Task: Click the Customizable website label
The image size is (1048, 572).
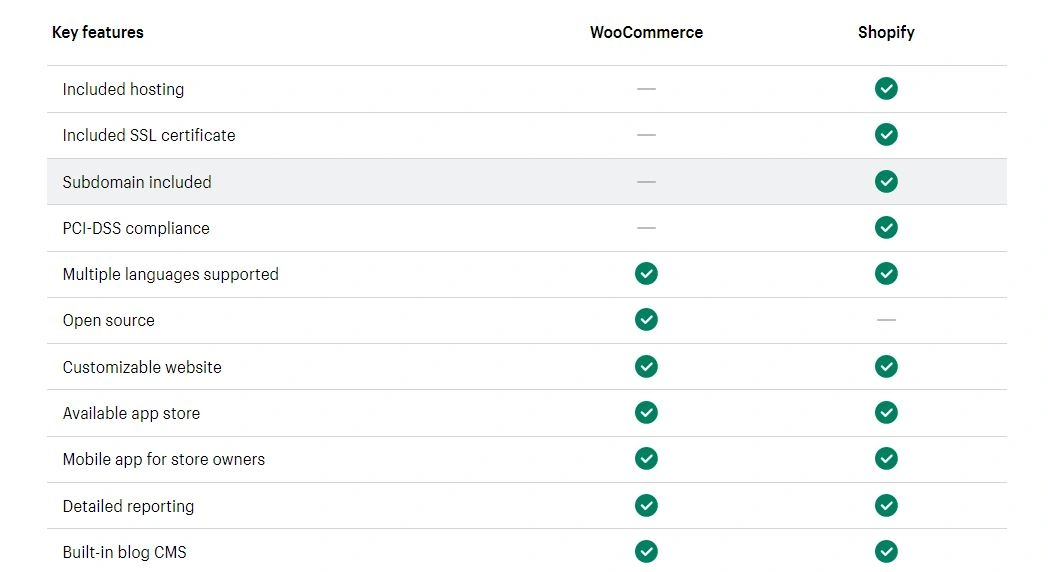Action: click(142, 367)
